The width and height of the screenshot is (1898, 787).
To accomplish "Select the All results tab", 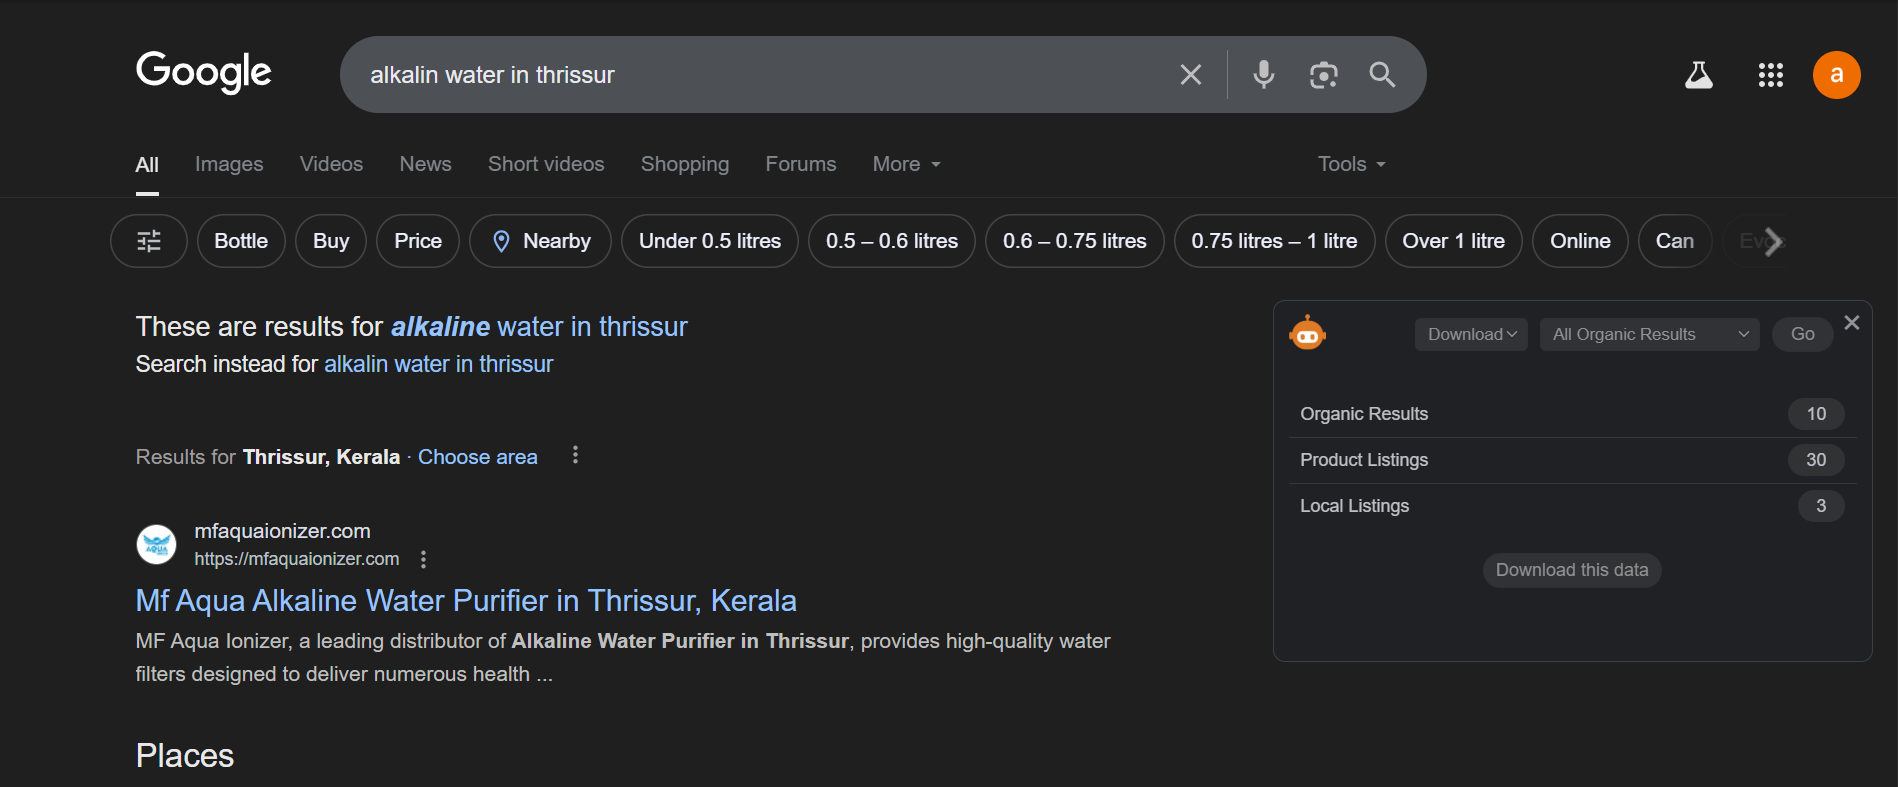I will (x=147, y=165).
